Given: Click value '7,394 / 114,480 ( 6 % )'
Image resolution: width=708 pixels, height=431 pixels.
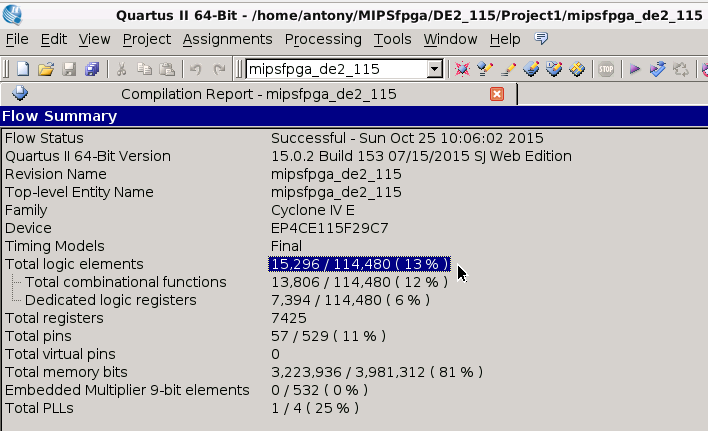Looking at the screenshot, I should [350, 300].
